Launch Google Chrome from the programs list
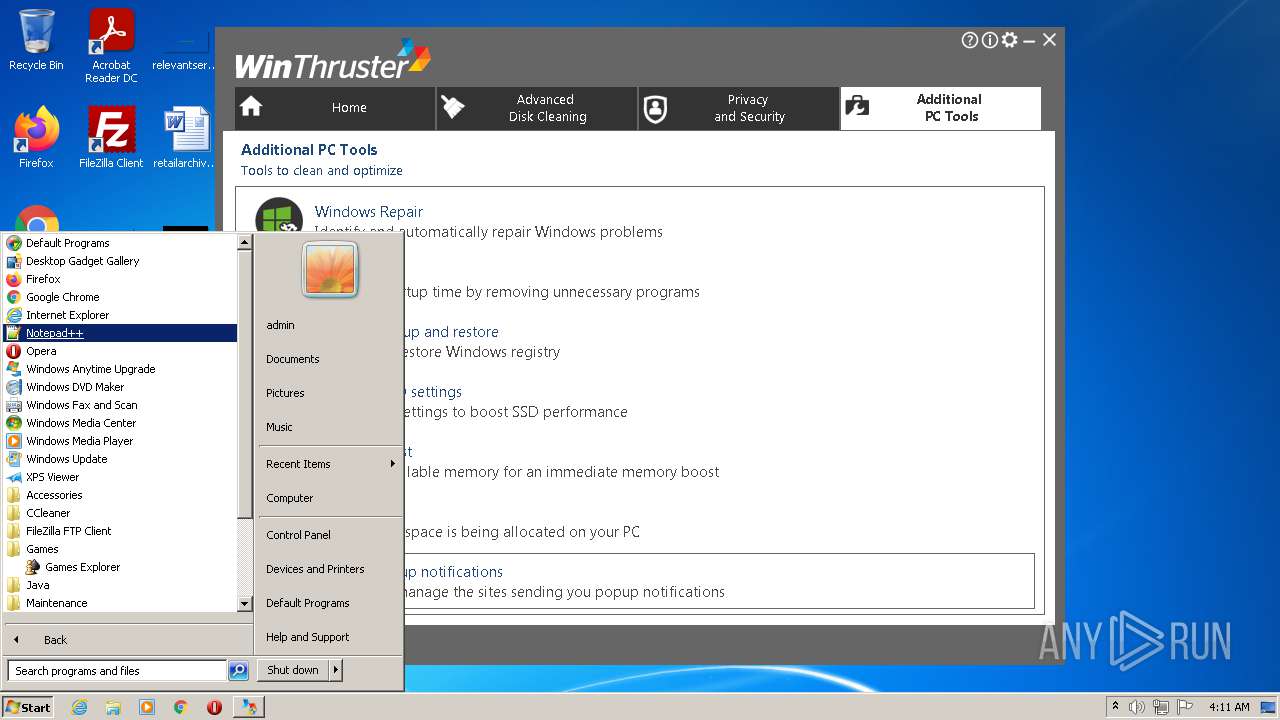 point(63,297)
